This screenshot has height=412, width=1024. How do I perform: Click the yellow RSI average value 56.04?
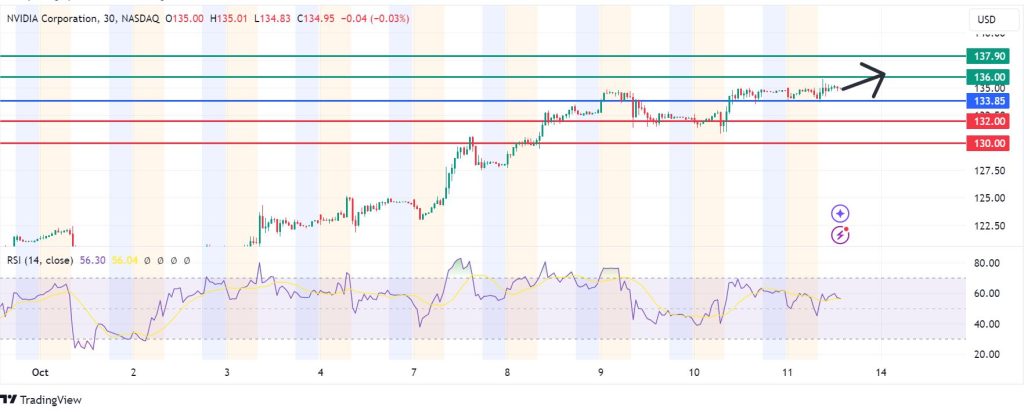coord(124,259)
